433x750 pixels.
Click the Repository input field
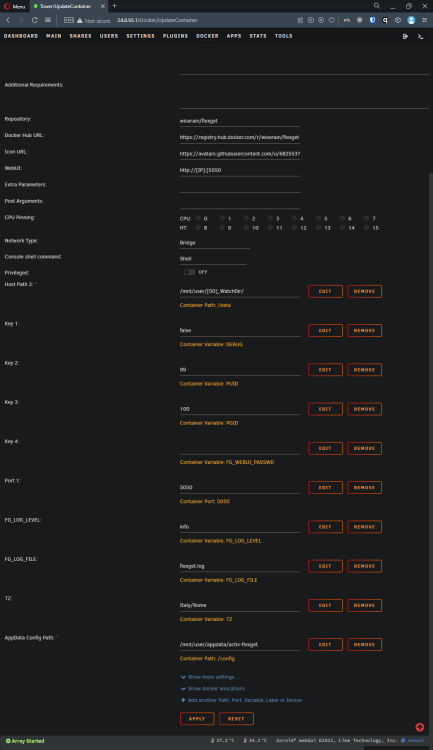click(x=240, y=121)
